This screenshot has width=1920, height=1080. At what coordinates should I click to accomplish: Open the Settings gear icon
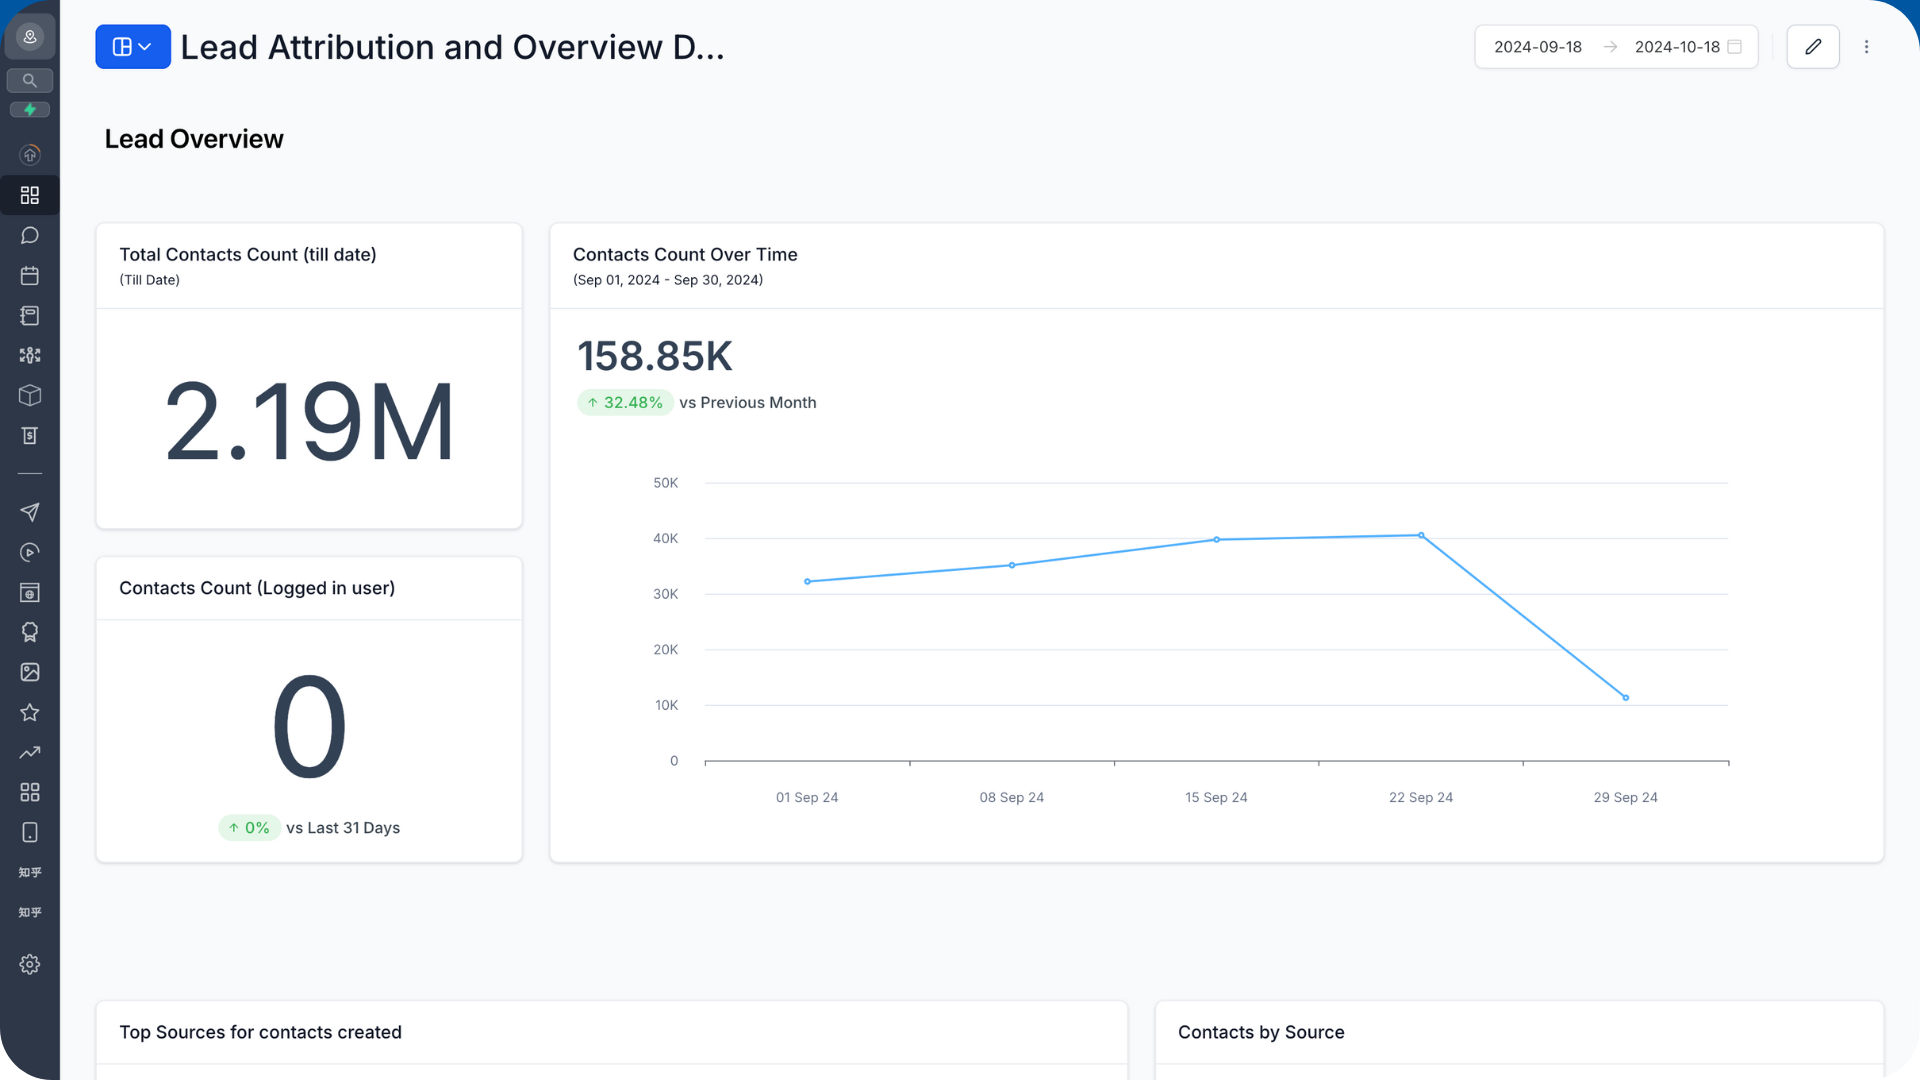coord(30,964)
